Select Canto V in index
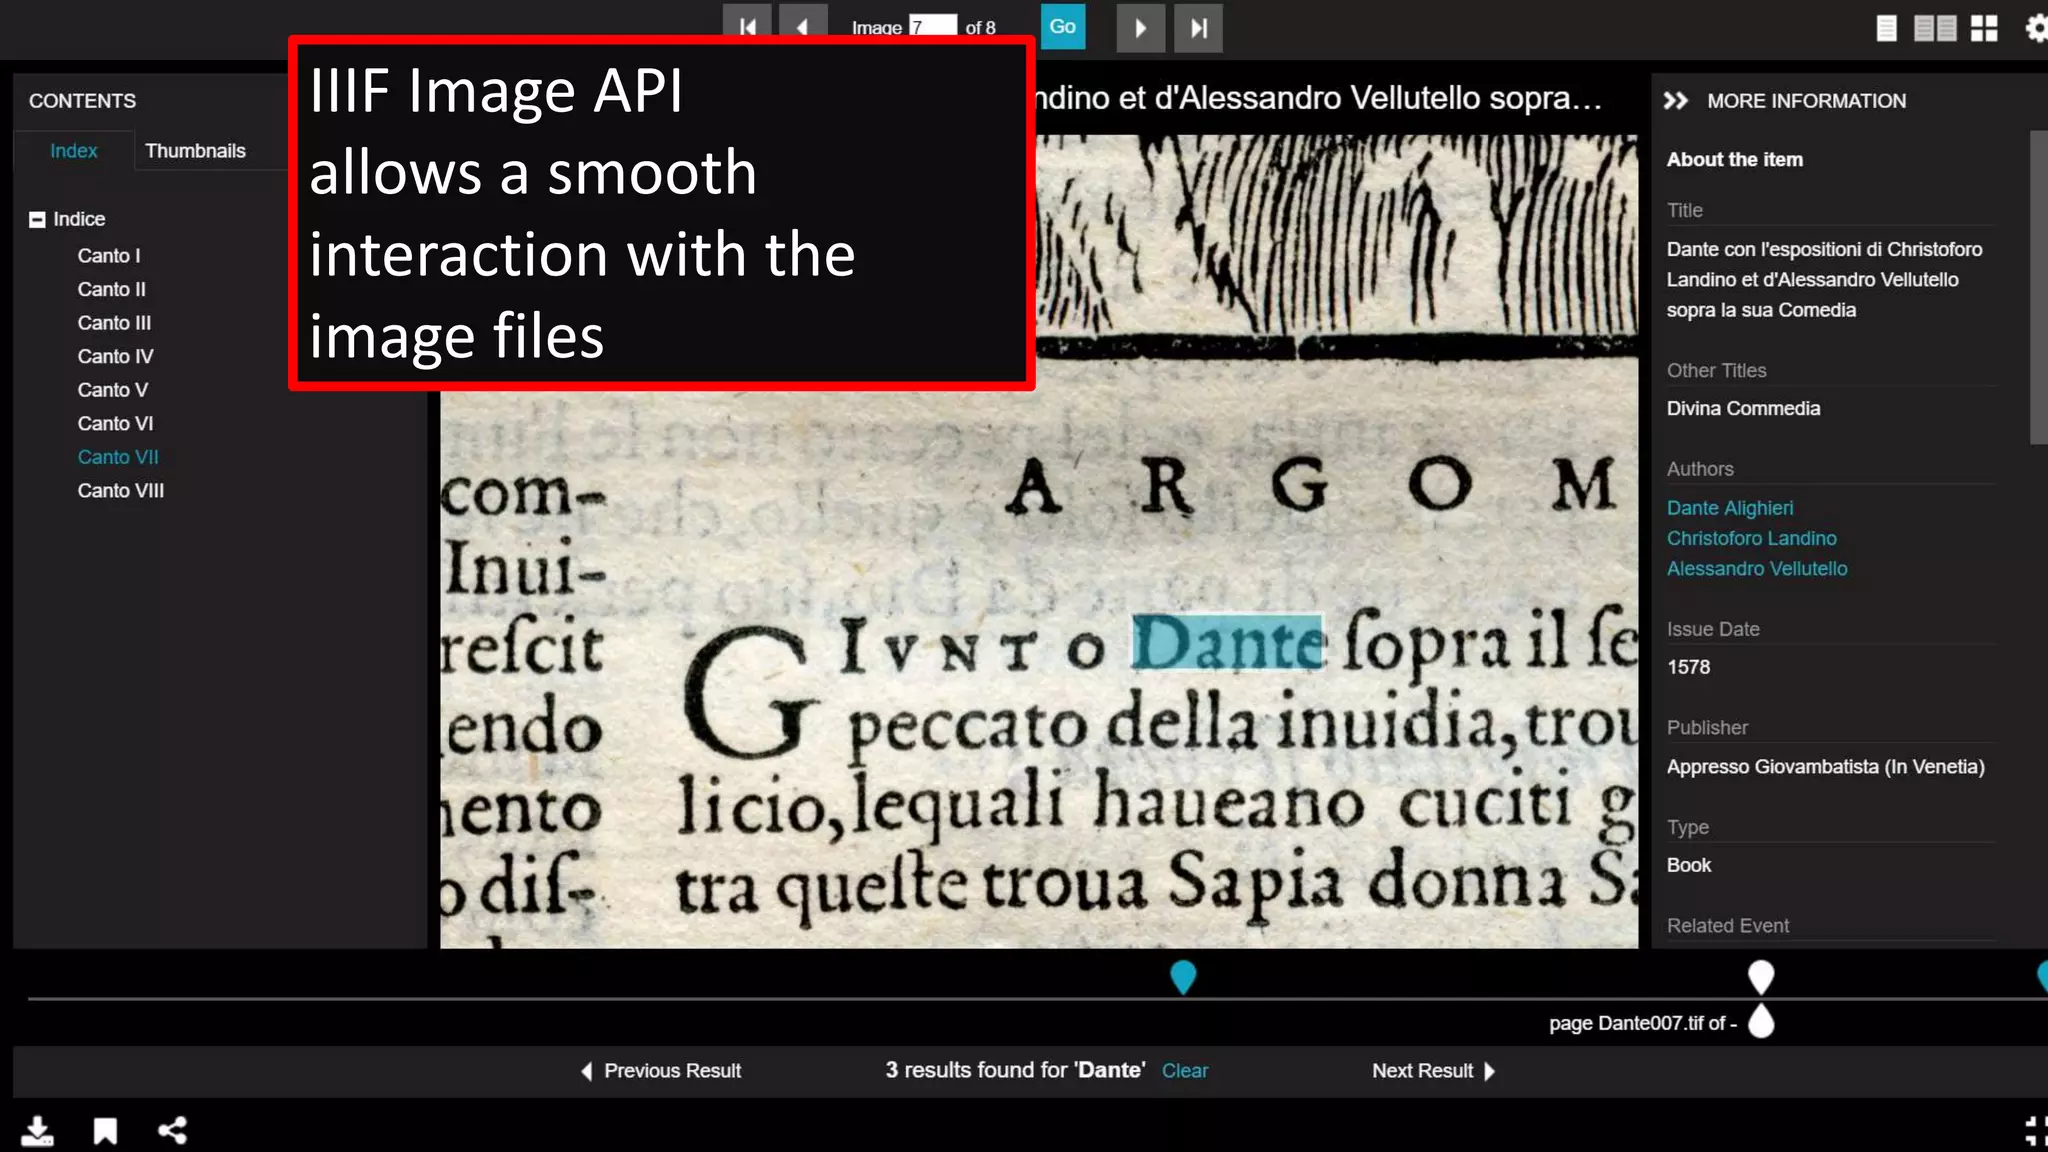The width and height of the screenshot is (2048, 1152). (113, 390)
